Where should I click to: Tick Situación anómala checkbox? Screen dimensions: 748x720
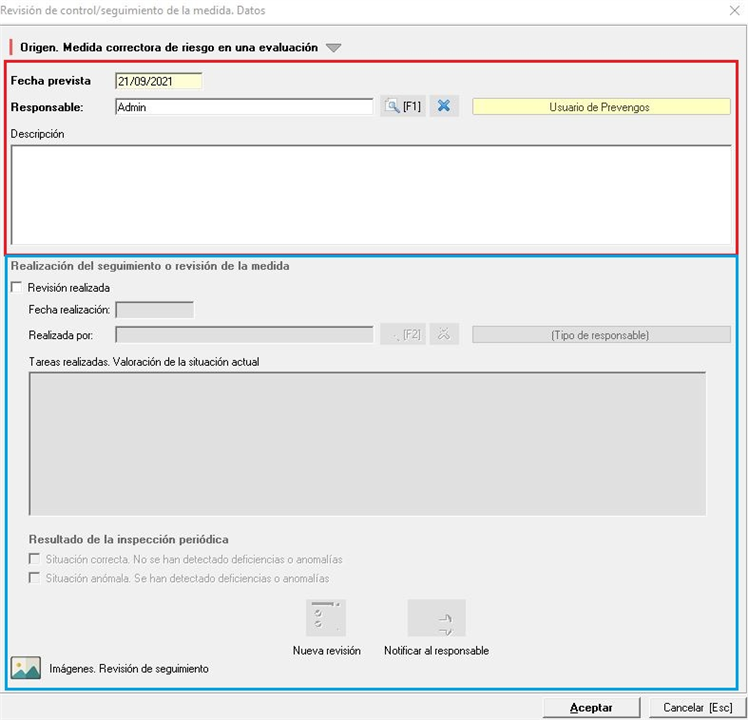click(34, 578)
